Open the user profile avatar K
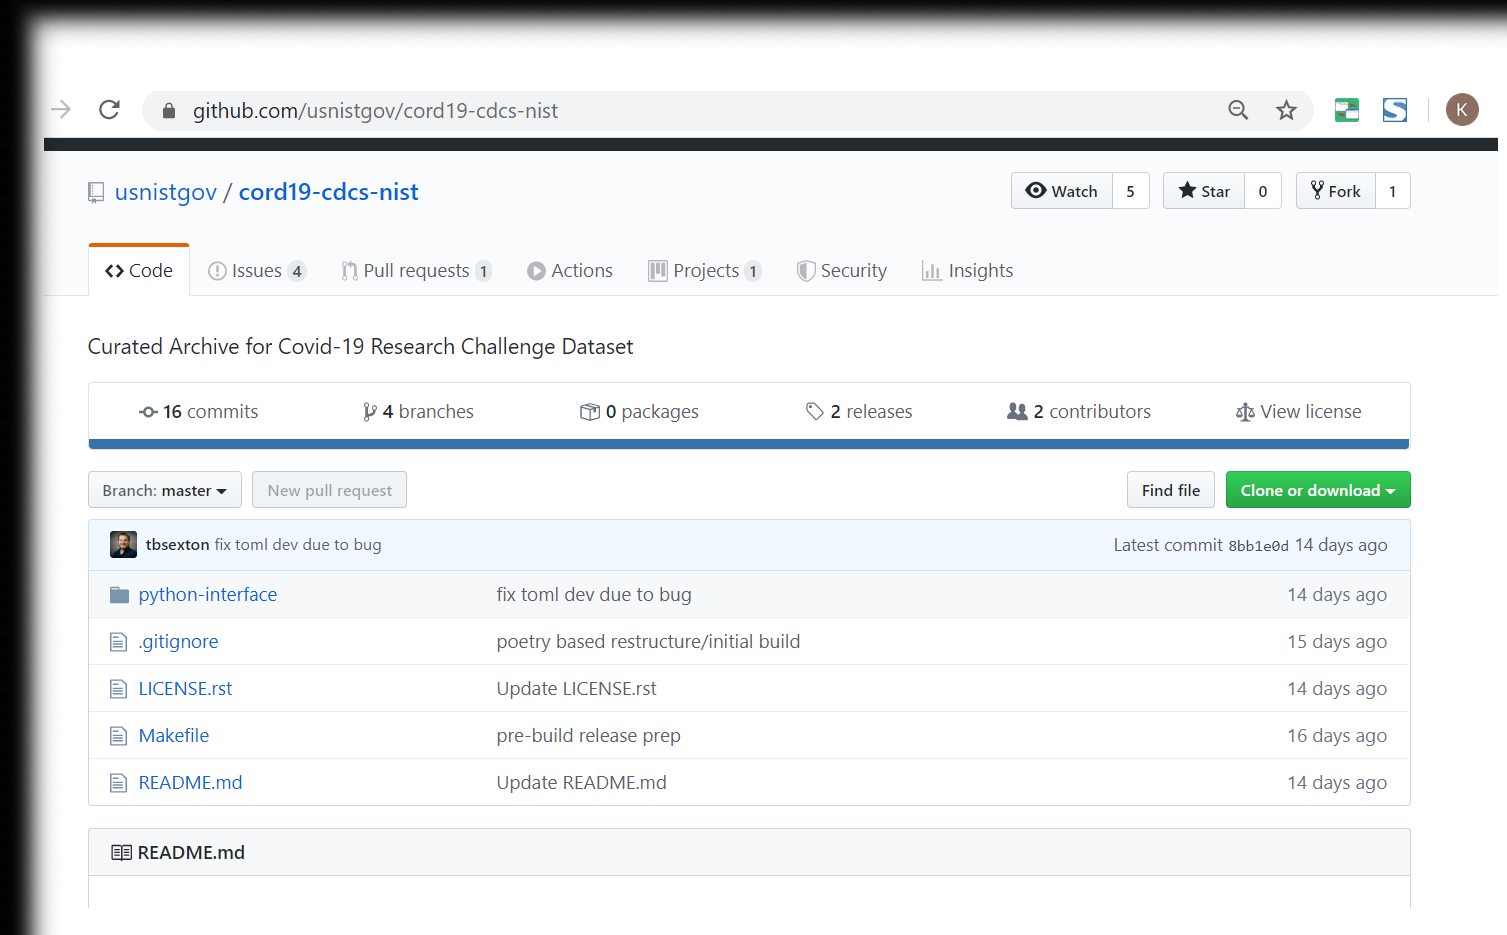This screenshot has height=935, width=1507. [1461, 110]
